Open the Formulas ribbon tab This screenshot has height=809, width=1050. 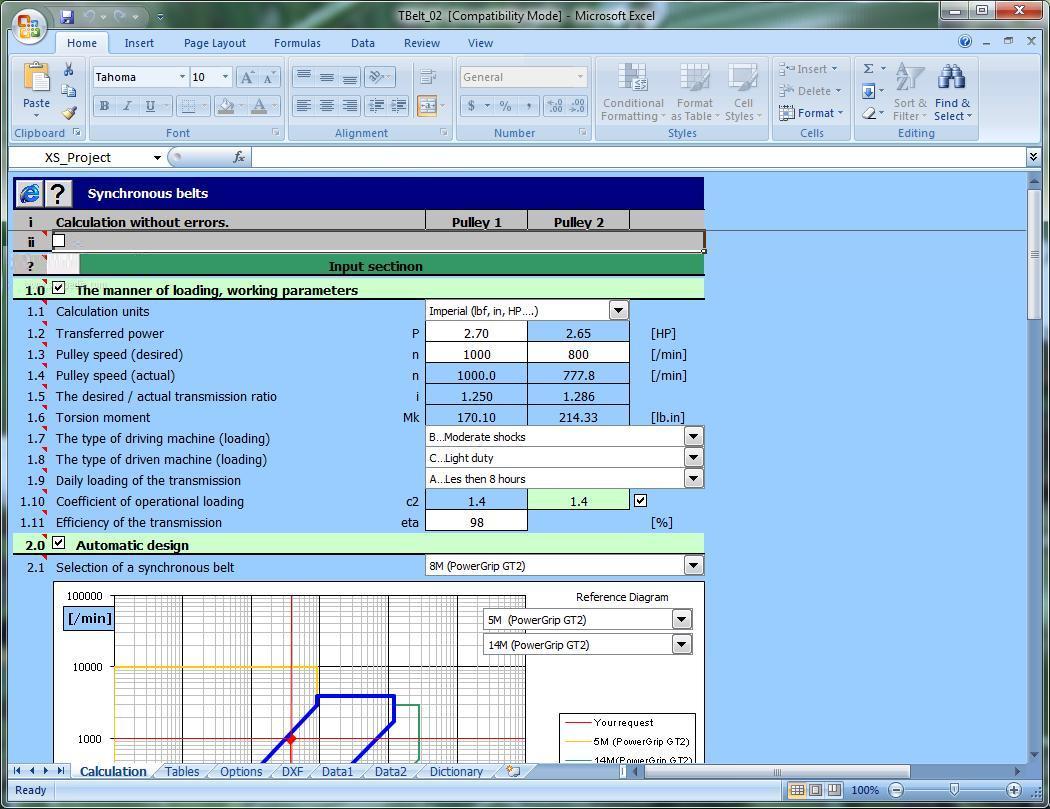(x=297, y=43)
